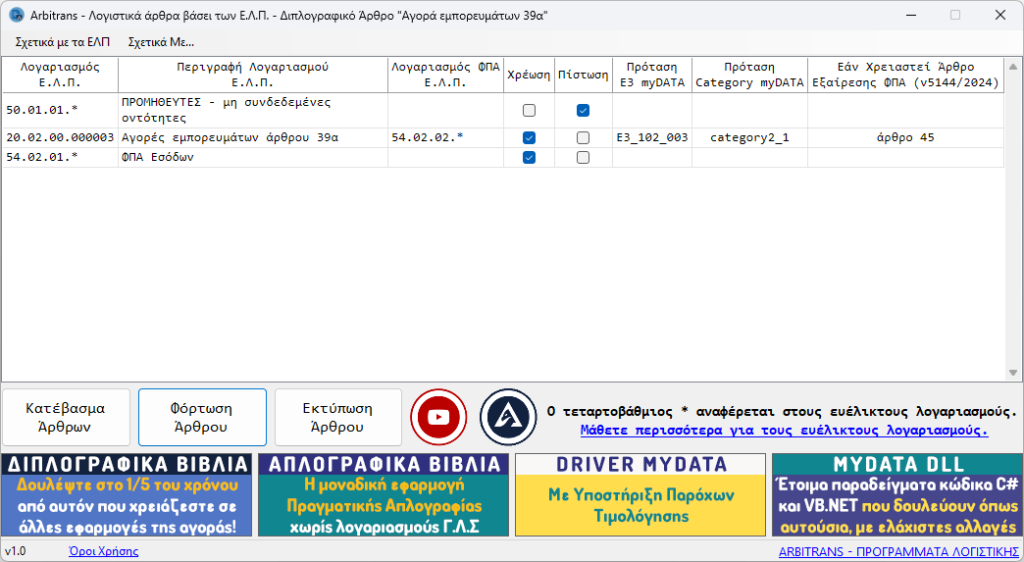Open the Σχετικά Με... menu
This screenshot has height=562, width=1024.
coord(161,42)
